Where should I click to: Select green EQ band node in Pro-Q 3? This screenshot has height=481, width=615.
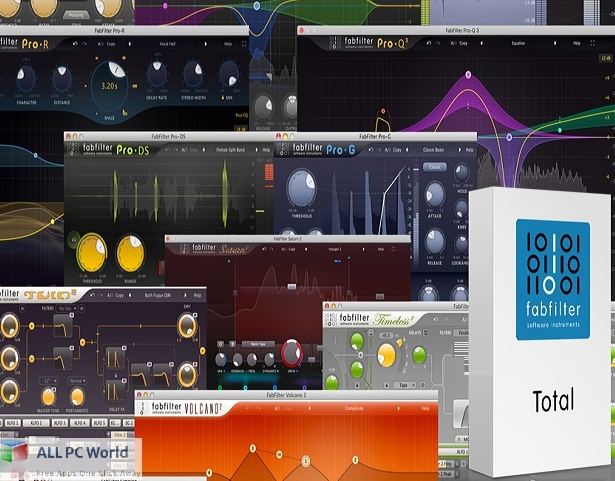[560, 130]
